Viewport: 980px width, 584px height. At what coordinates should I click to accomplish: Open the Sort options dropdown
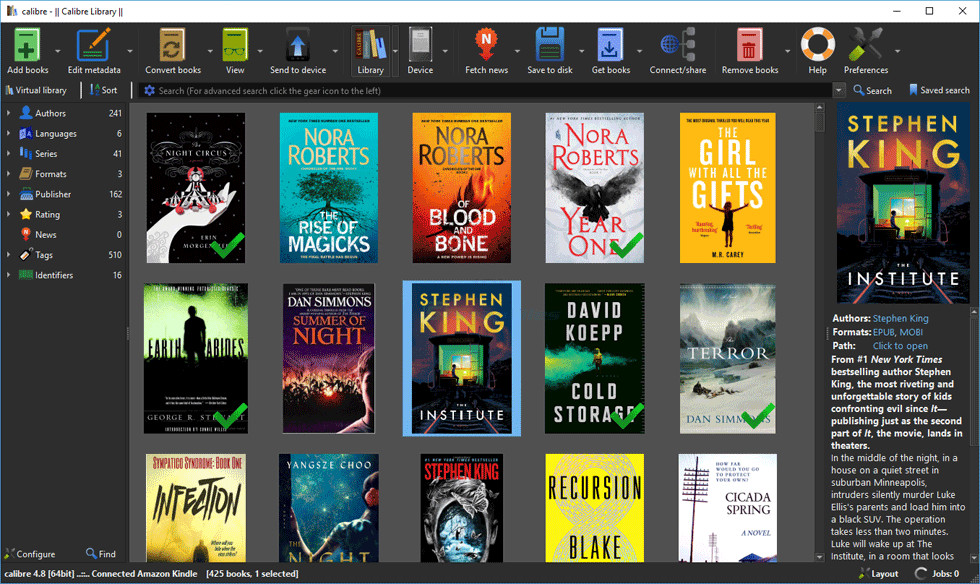click(x=104, y=89)
